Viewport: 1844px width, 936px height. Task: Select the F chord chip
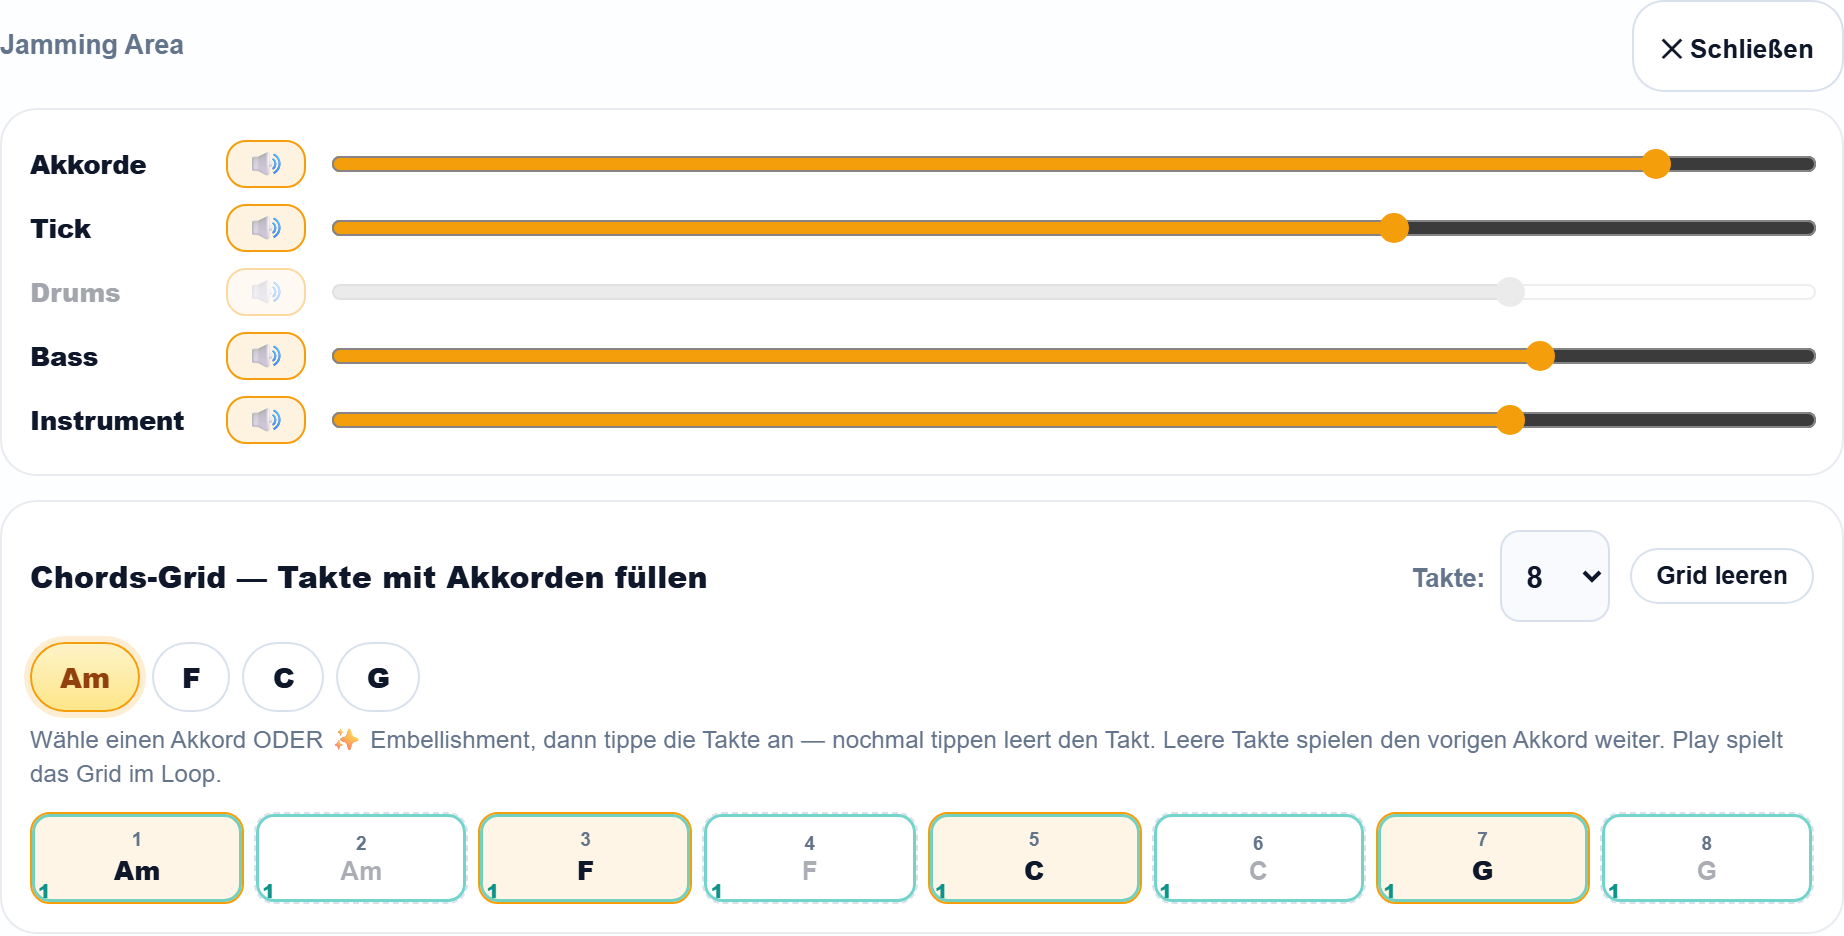191,678
